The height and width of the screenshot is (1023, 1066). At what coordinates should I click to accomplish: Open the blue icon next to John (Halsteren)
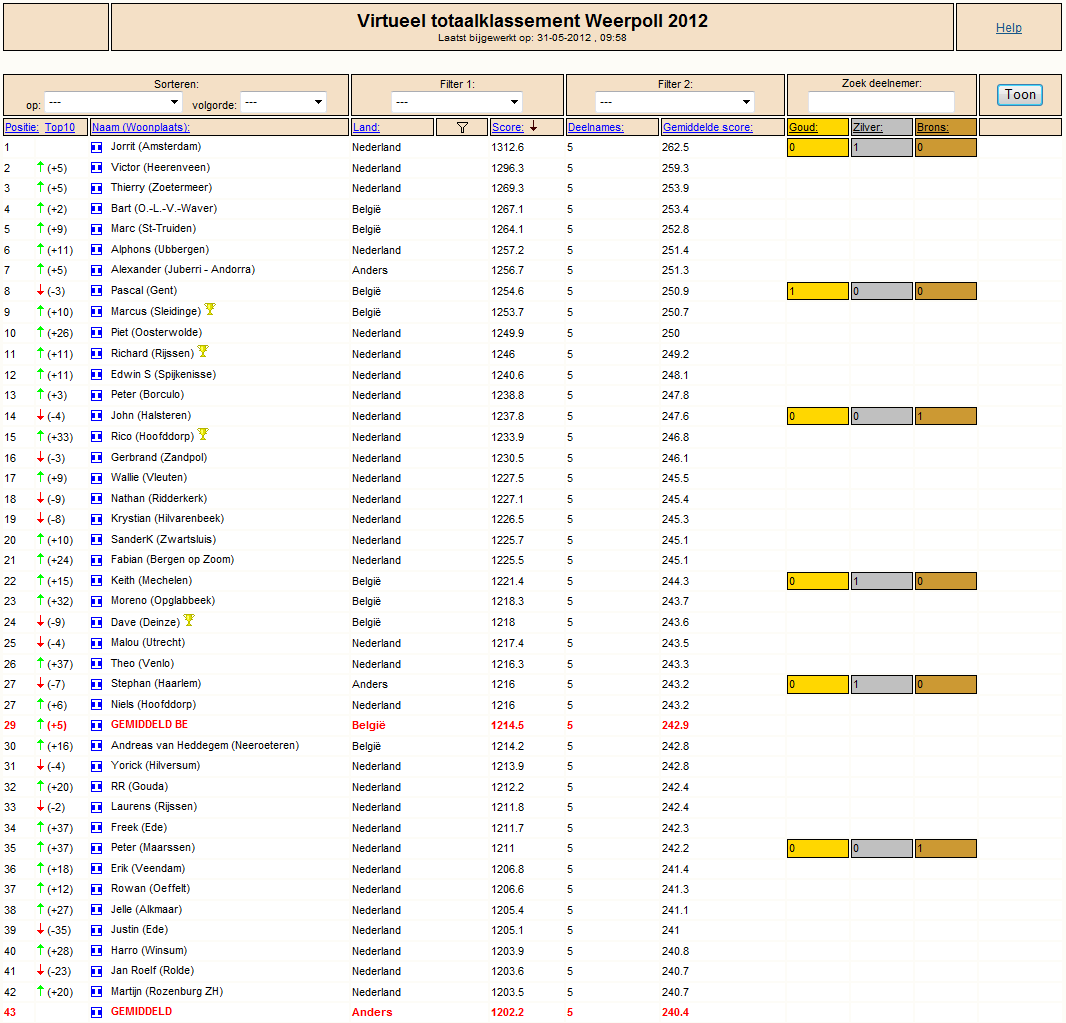point(97,416)
